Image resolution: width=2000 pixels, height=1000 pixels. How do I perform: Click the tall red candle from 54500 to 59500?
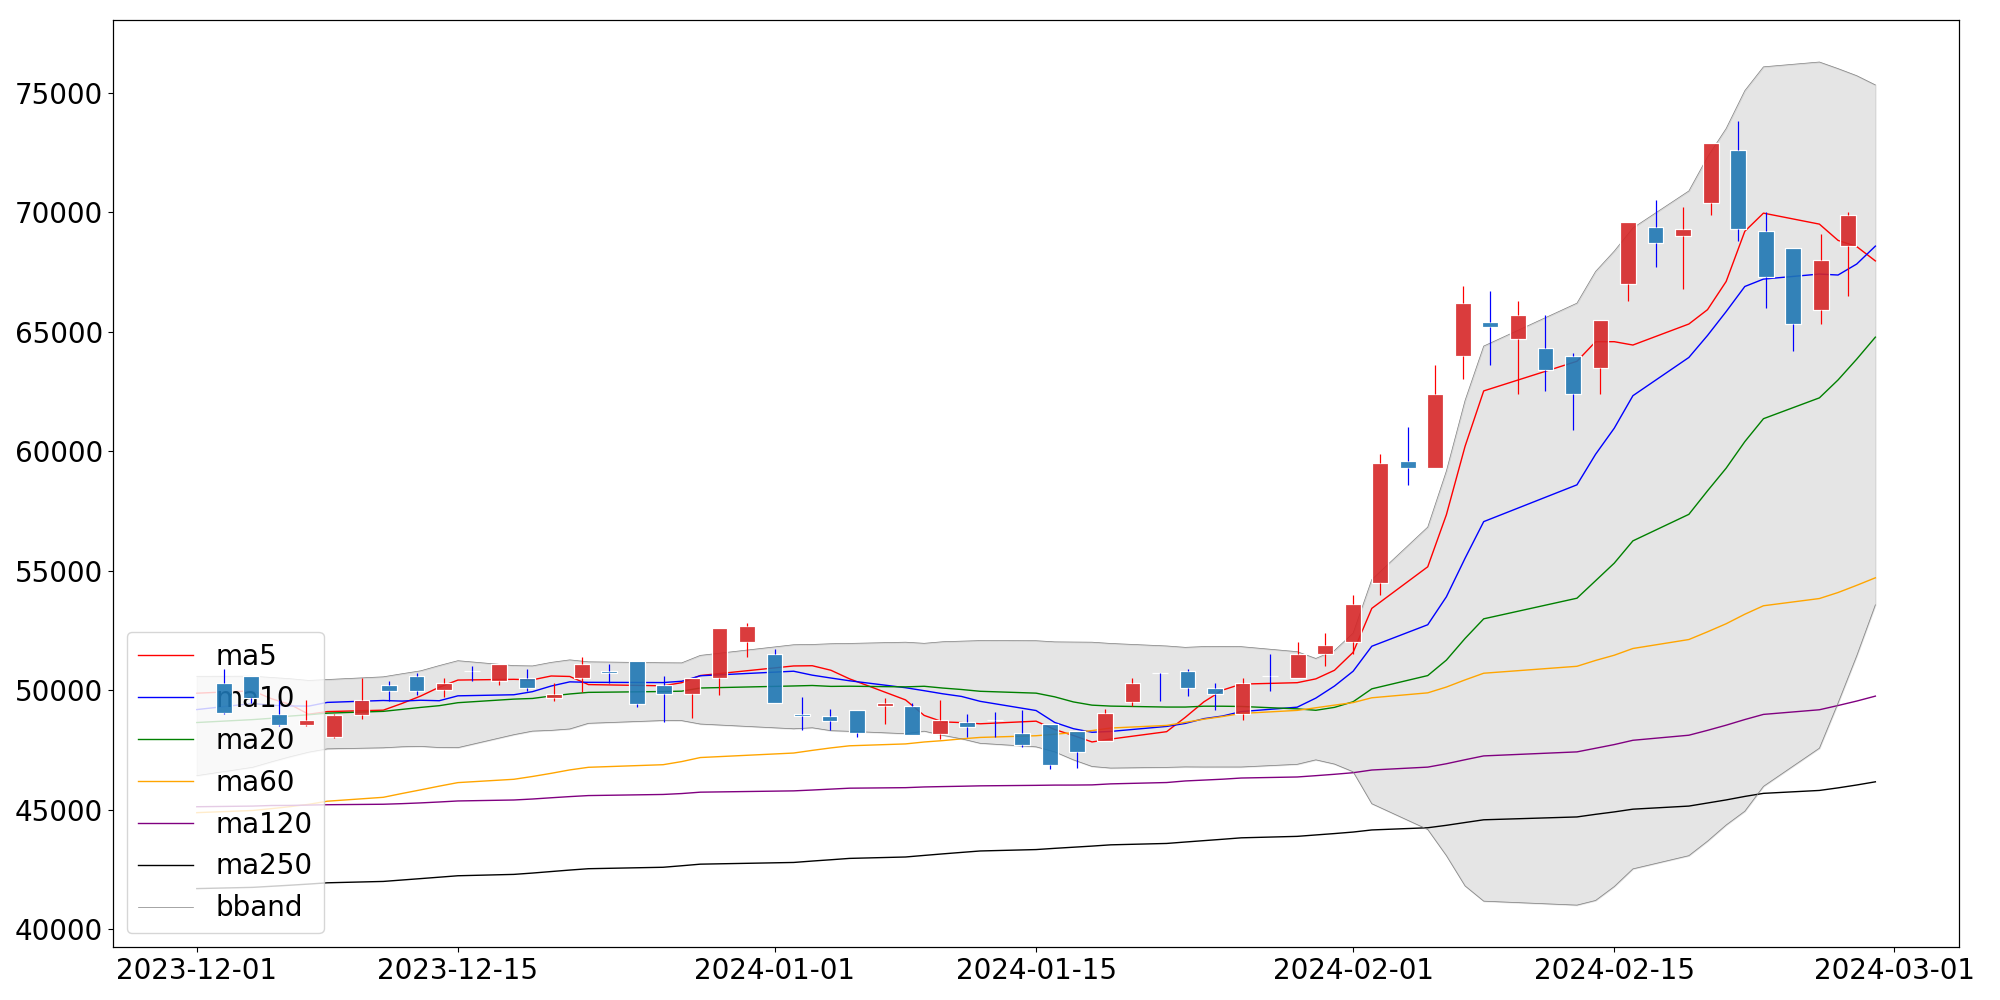(x=1380, y=523)
